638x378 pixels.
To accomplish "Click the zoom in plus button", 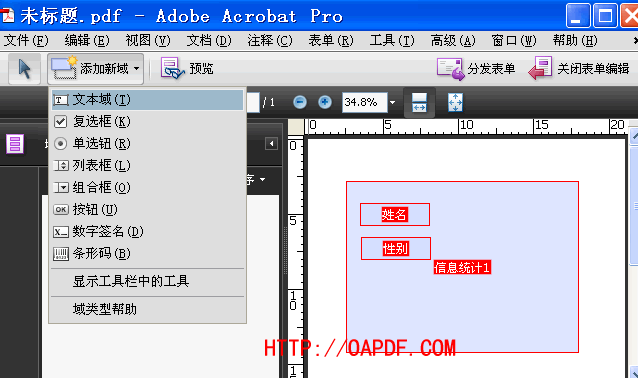I will pyautogui.click(x=325, y=102).
